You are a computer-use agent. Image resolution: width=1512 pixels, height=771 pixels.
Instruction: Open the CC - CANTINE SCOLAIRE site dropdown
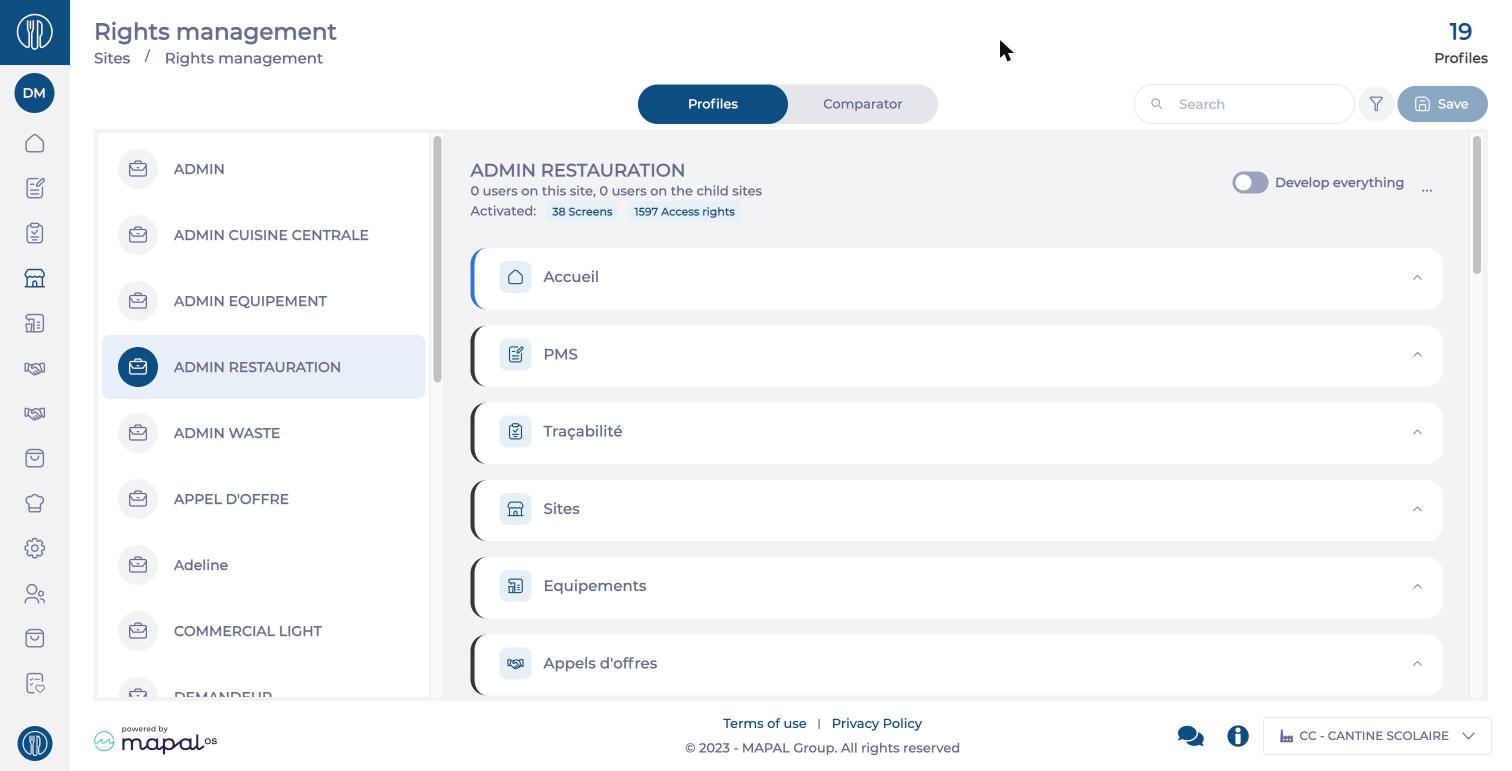pyautogui.click(x=1377, y=736)
